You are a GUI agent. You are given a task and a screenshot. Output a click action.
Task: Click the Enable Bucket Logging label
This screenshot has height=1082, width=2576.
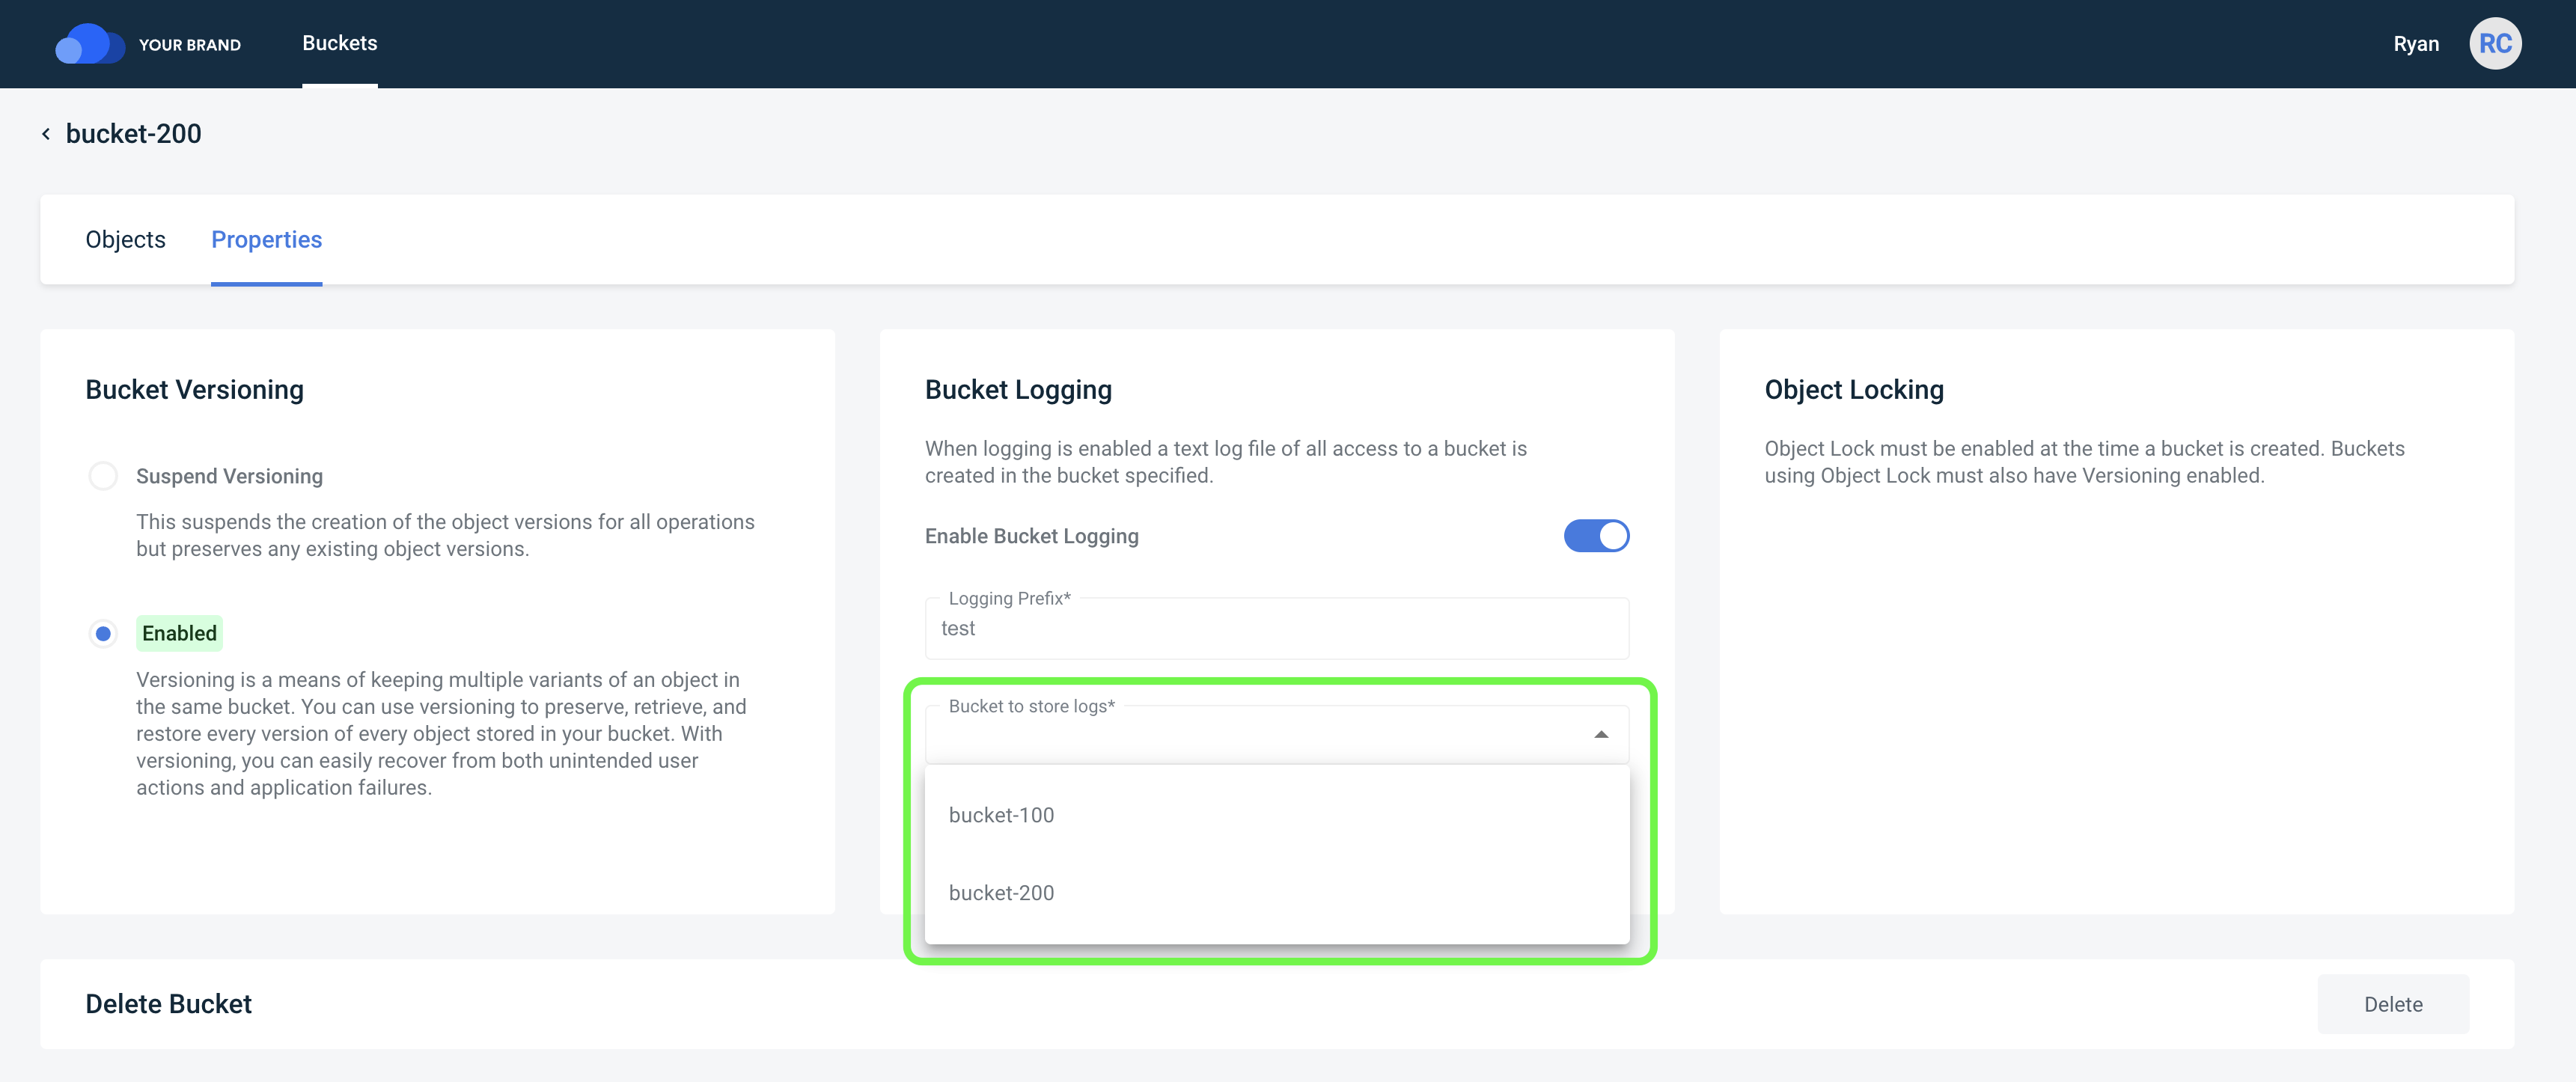point(1031,536)
